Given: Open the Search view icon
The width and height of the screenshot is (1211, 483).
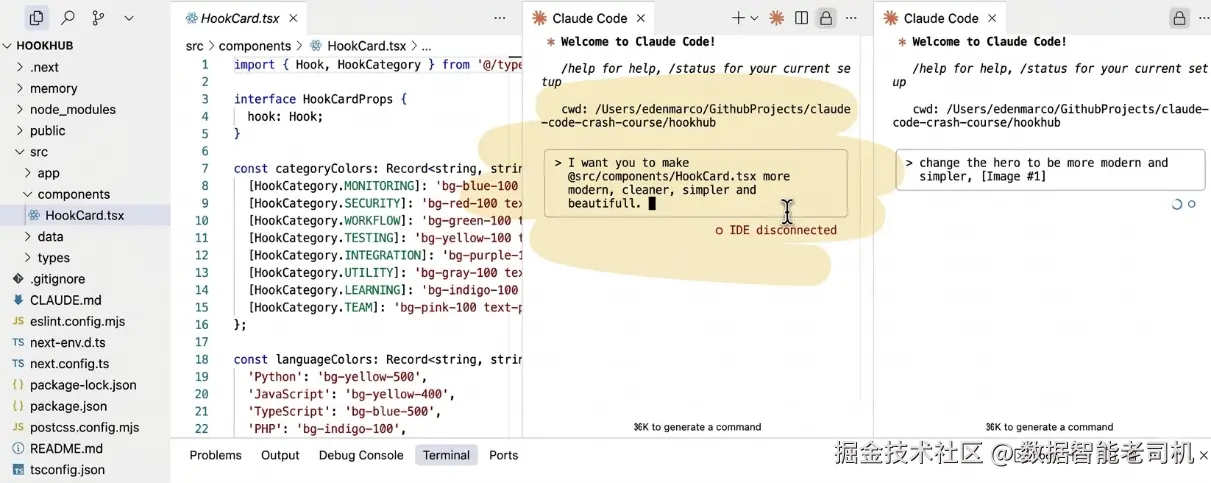Looking at the screenshot, I should [68, 18].
